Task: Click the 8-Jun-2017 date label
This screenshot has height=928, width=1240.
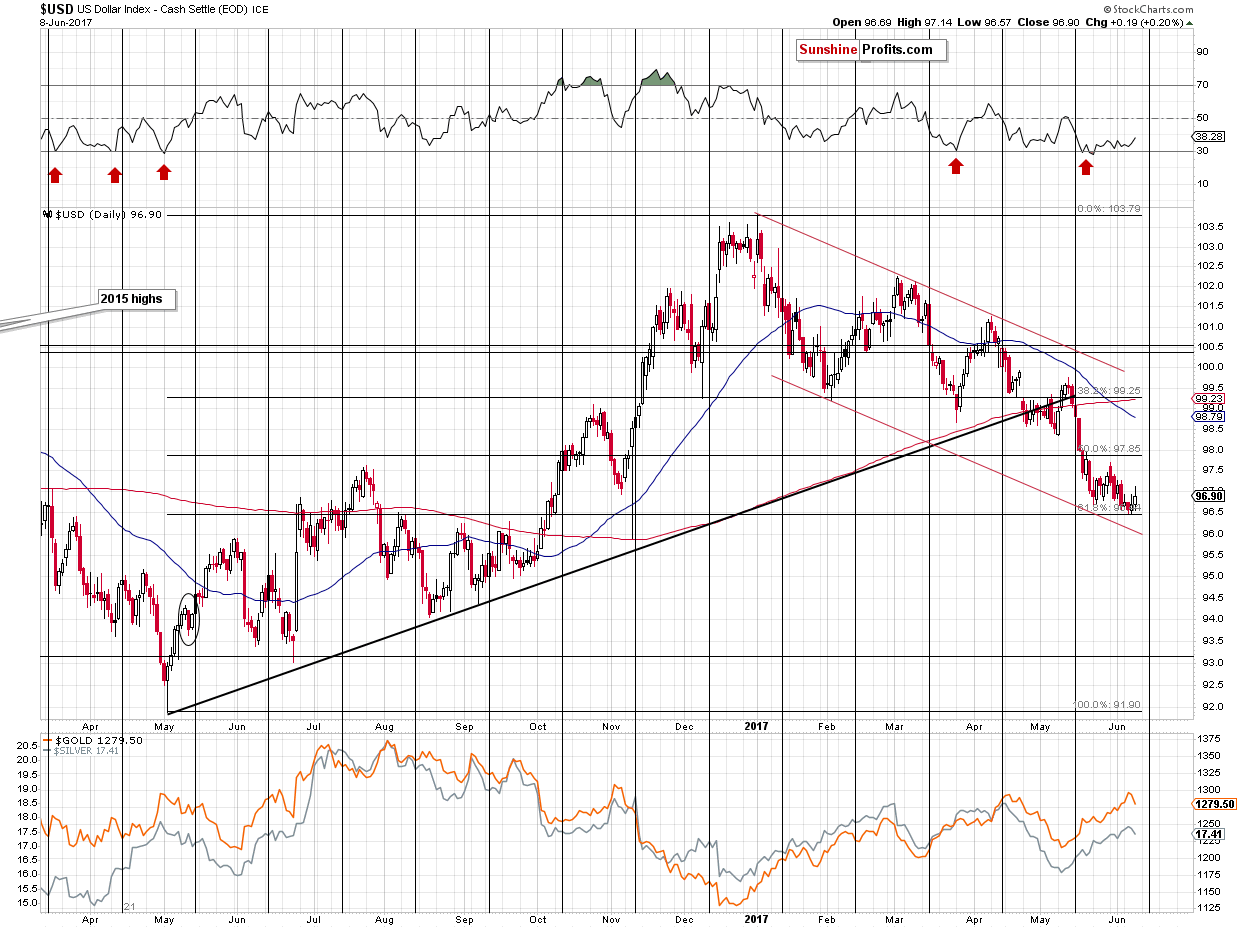Action: pyautogui.click(x=67, y=21)
